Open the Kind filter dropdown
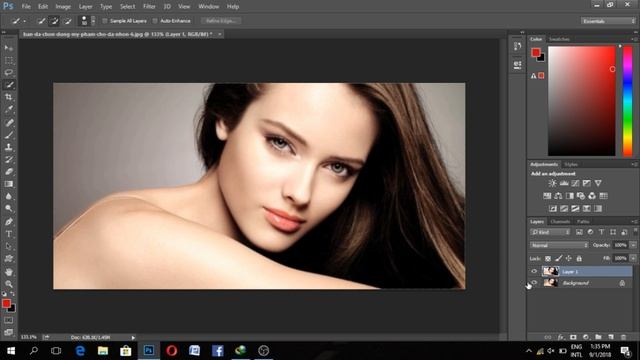This screenshot has width=640, height=360. point(550,232)
